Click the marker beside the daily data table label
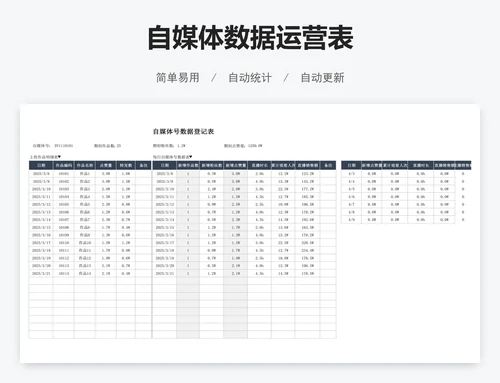The width and height of the screenshot is (500, 383). (191, 157)
